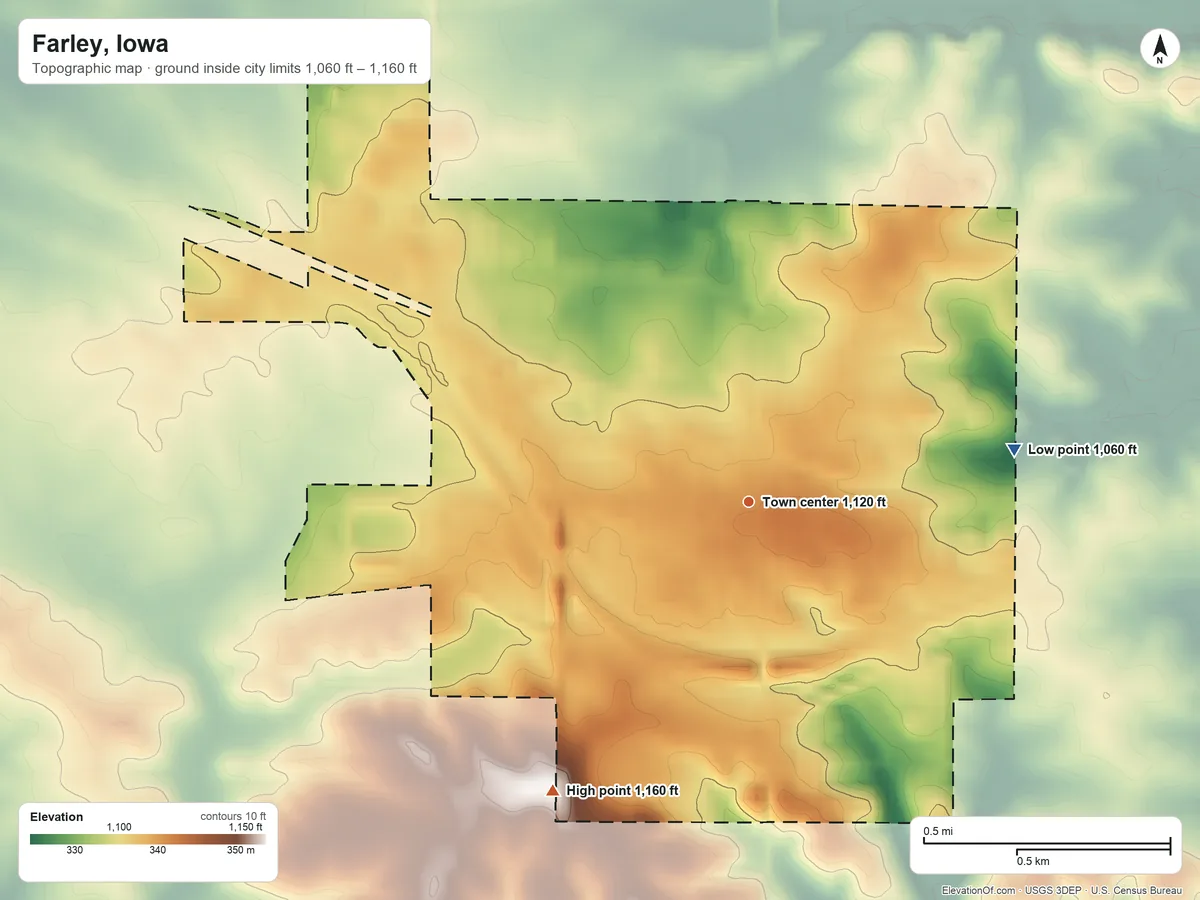Click the Low point blue triangle marker
Viewport: 1200px width, 900px height.
1013,450
